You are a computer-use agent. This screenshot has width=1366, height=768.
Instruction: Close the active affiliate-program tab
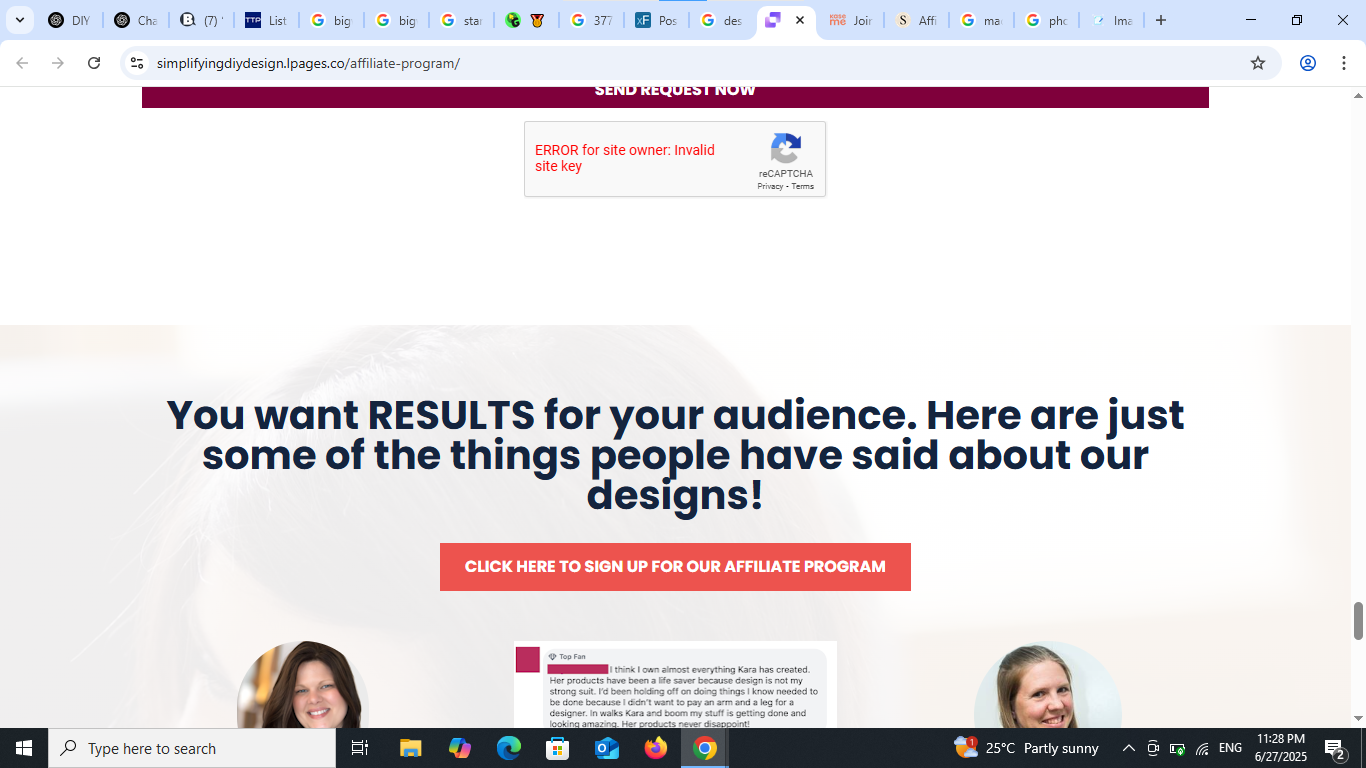[x=800, y=20]
